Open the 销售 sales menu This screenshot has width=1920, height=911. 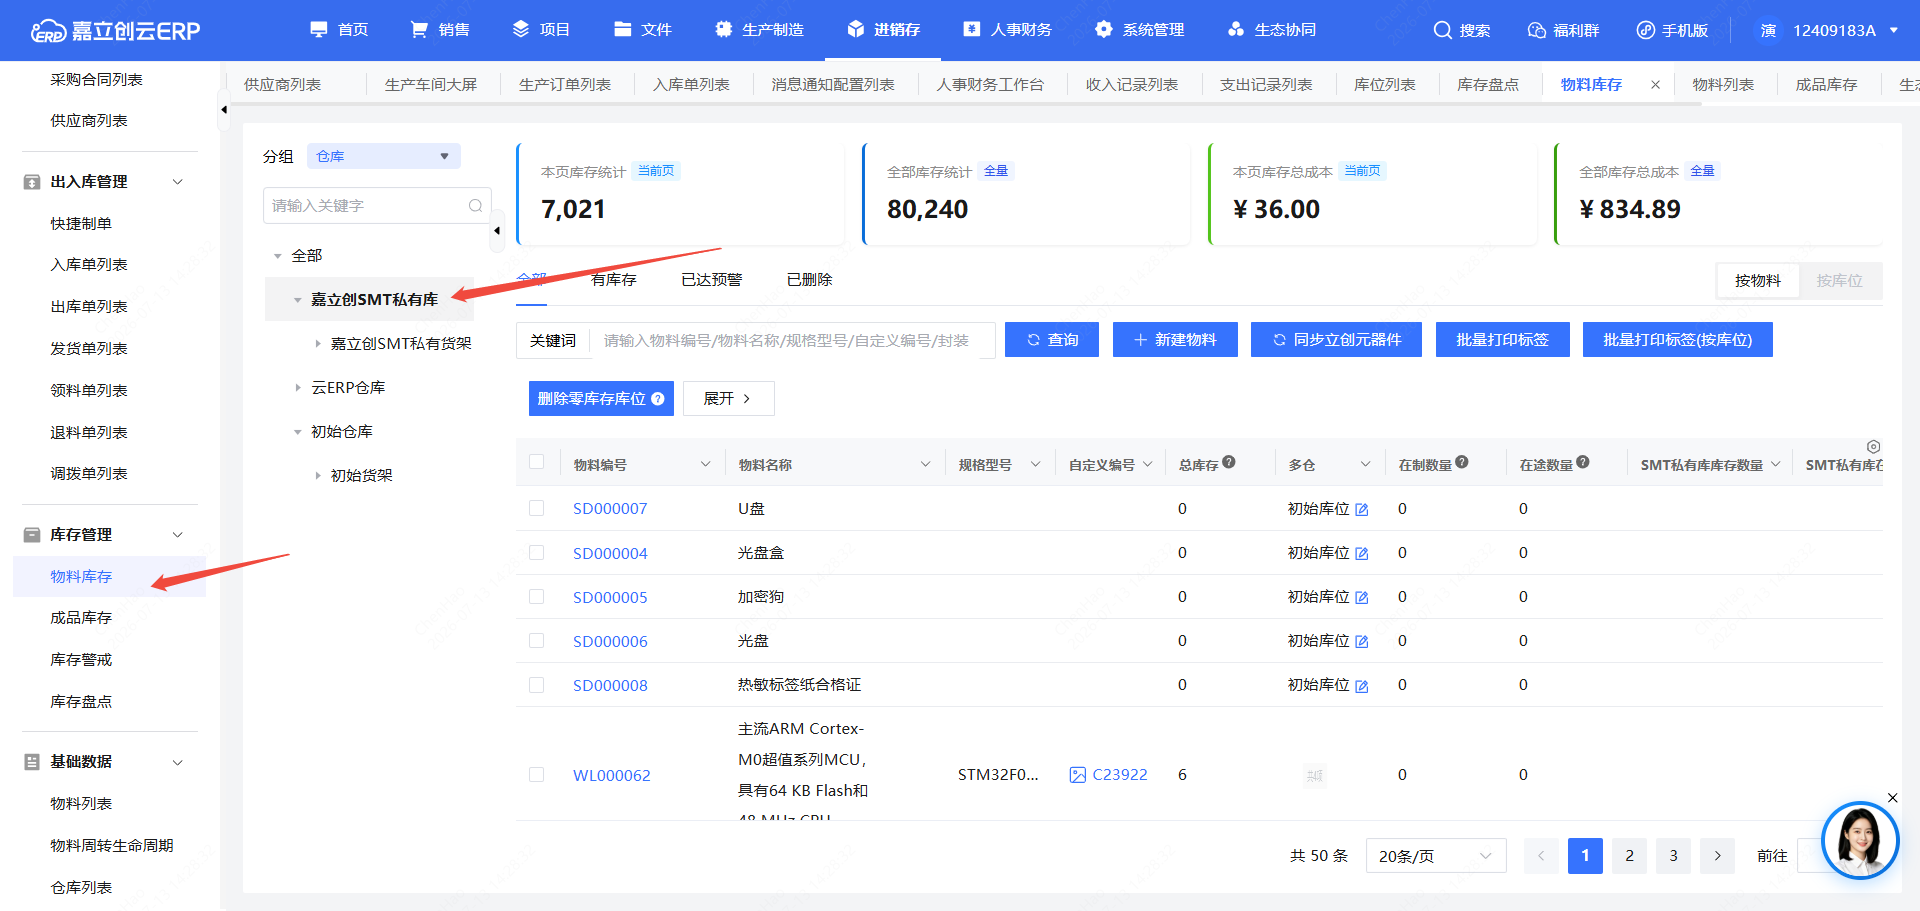[x=440, y=30]
